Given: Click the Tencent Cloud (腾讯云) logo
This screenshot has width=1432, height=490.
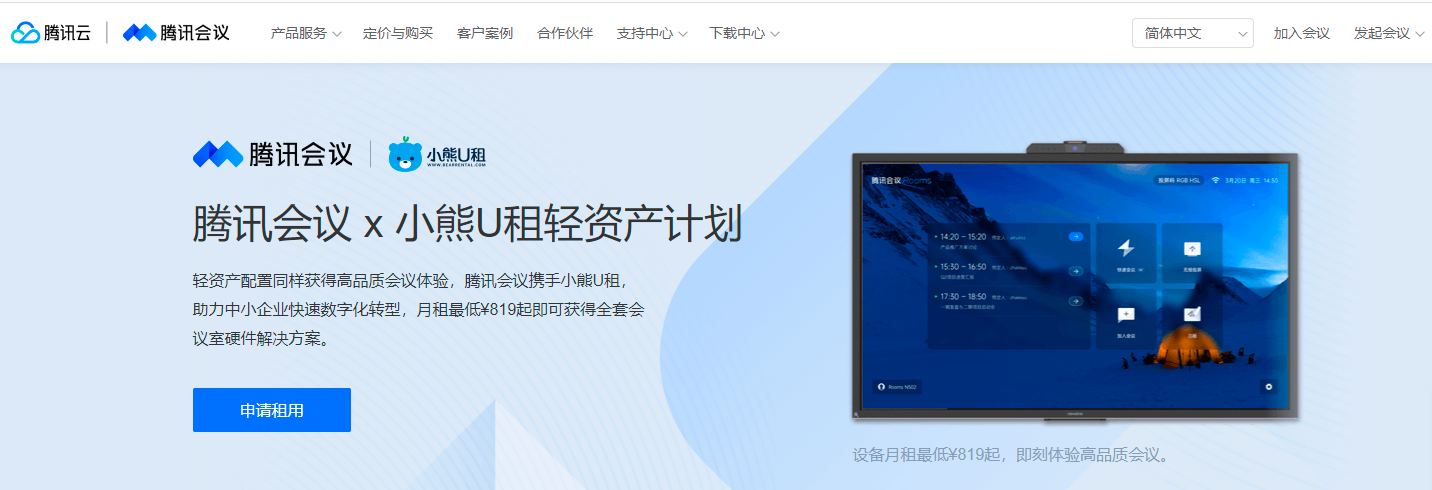Looking at the screenshot, I should tap(51, 33).
